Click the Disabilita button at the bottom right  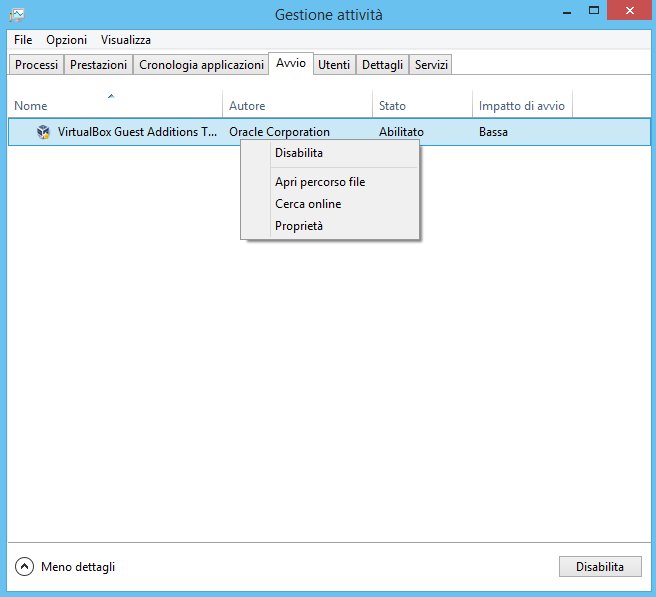point(600,566)
